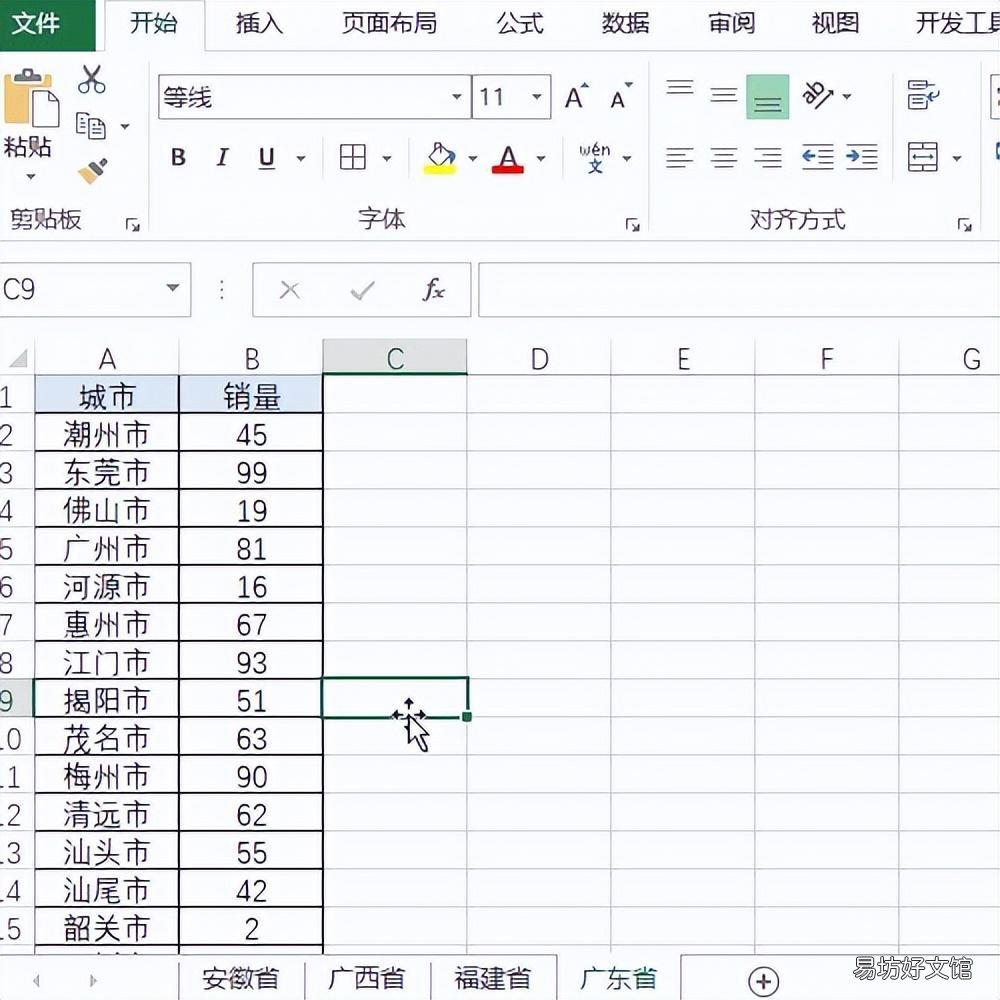
Task: Apply red font color
Action: point(508,158)
